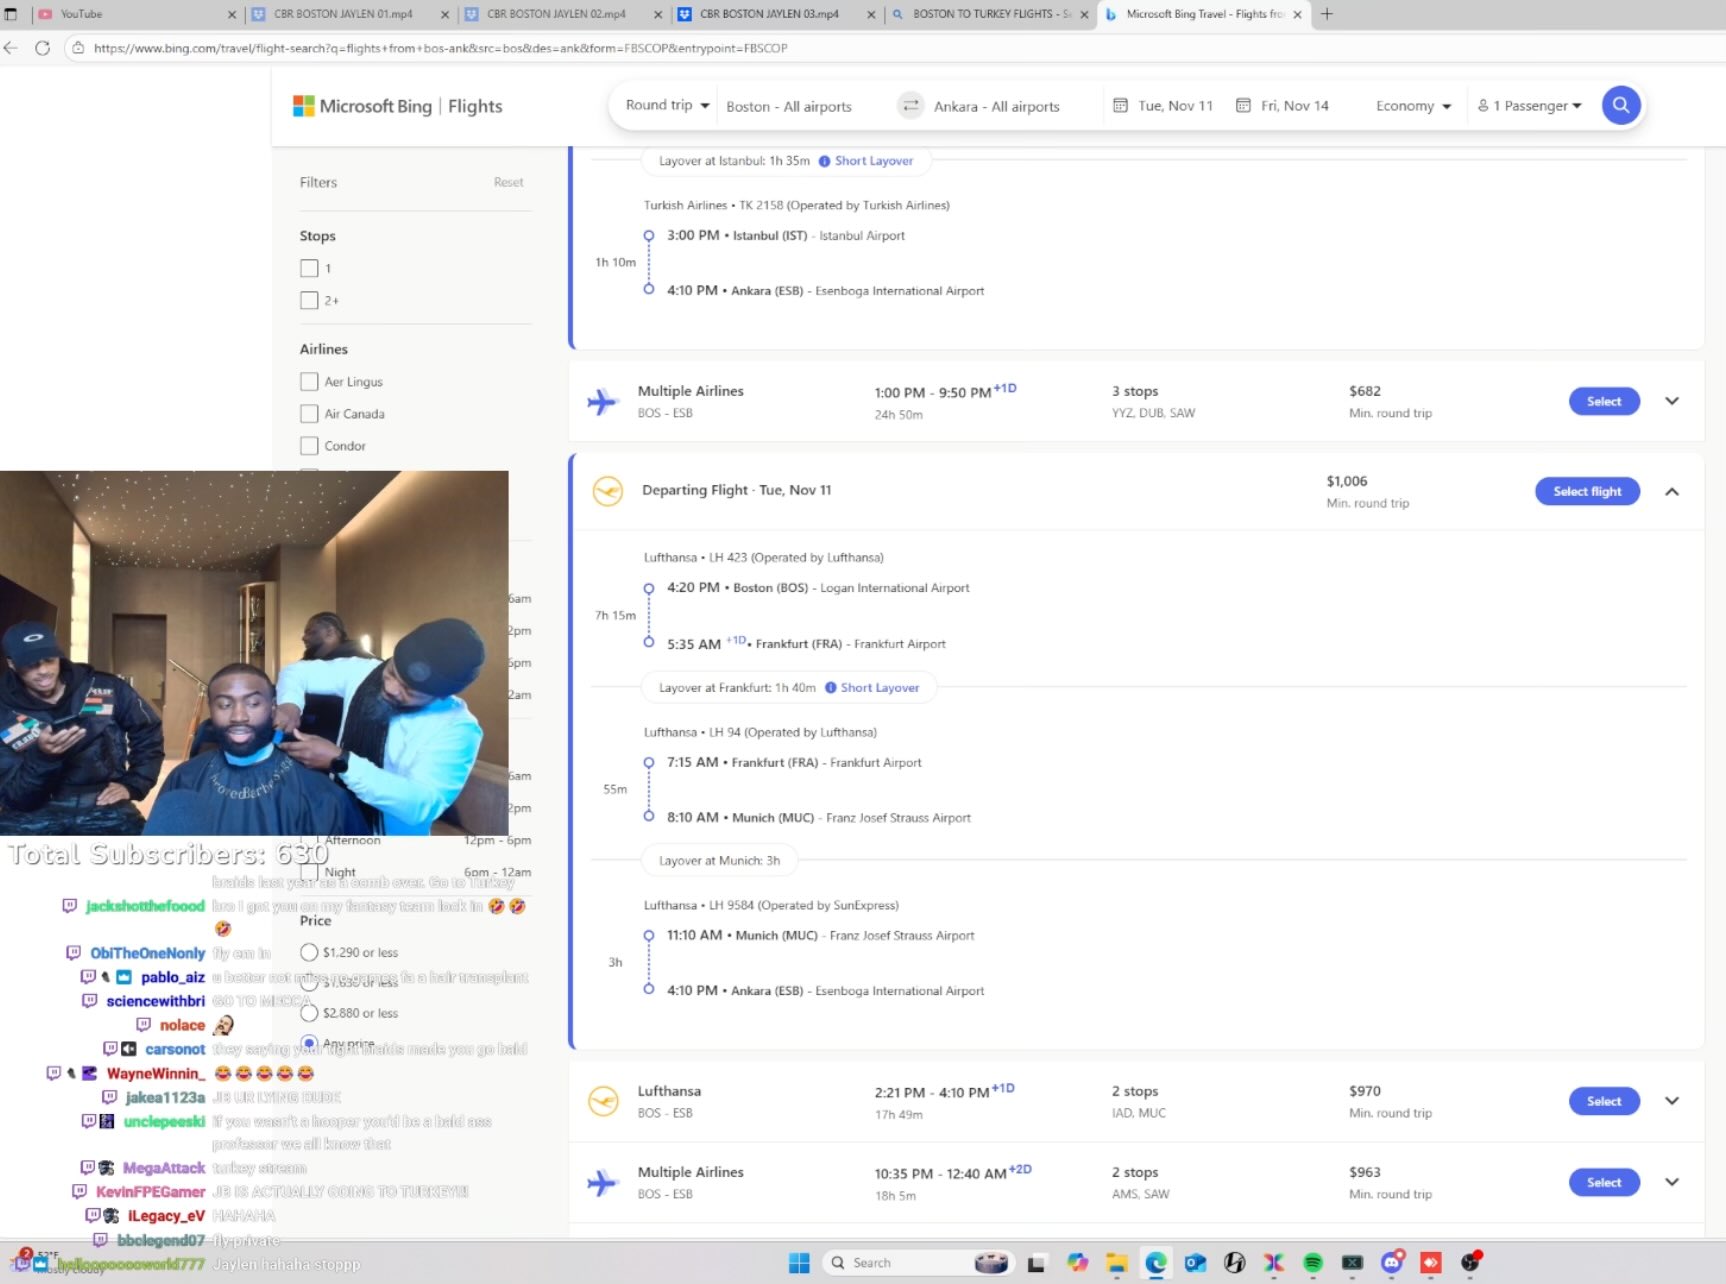Screen dimensions: 1726x1284
Task: Reload the Bing Flights page
Action: tap(42, 48)
